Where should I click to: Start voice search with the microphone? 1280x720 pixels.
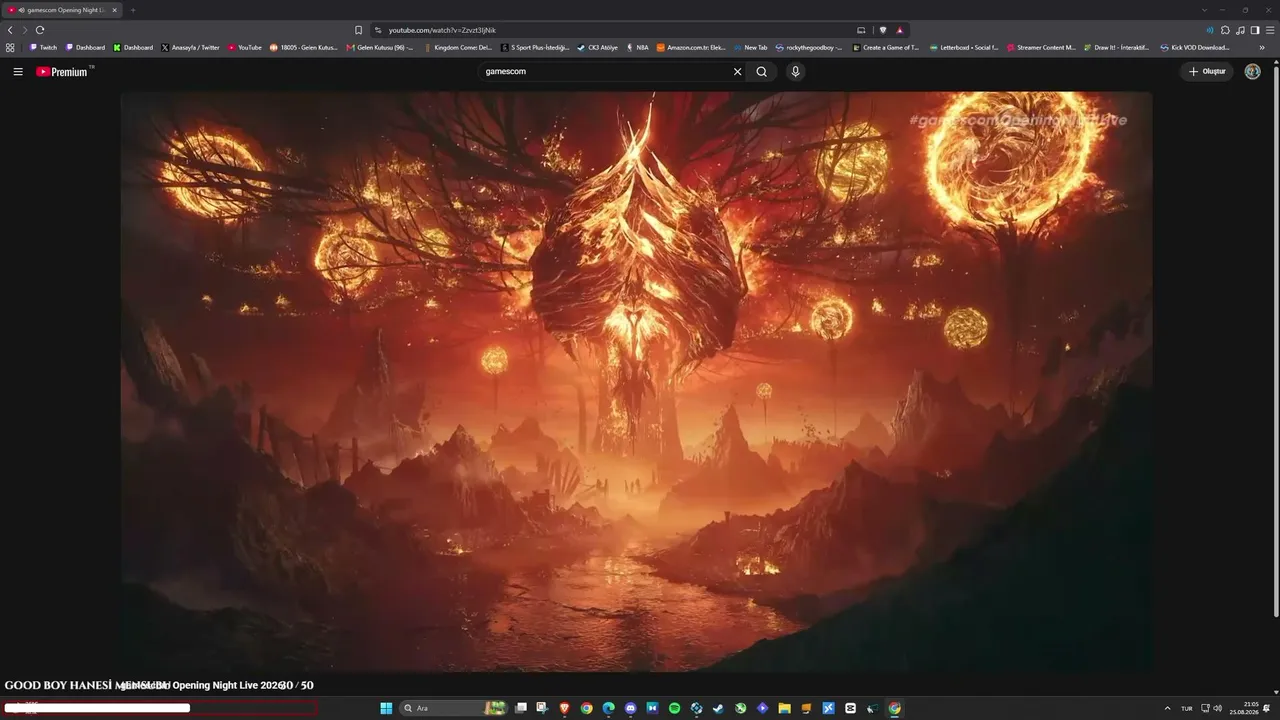pyautogui.click(x=795, y=72)
